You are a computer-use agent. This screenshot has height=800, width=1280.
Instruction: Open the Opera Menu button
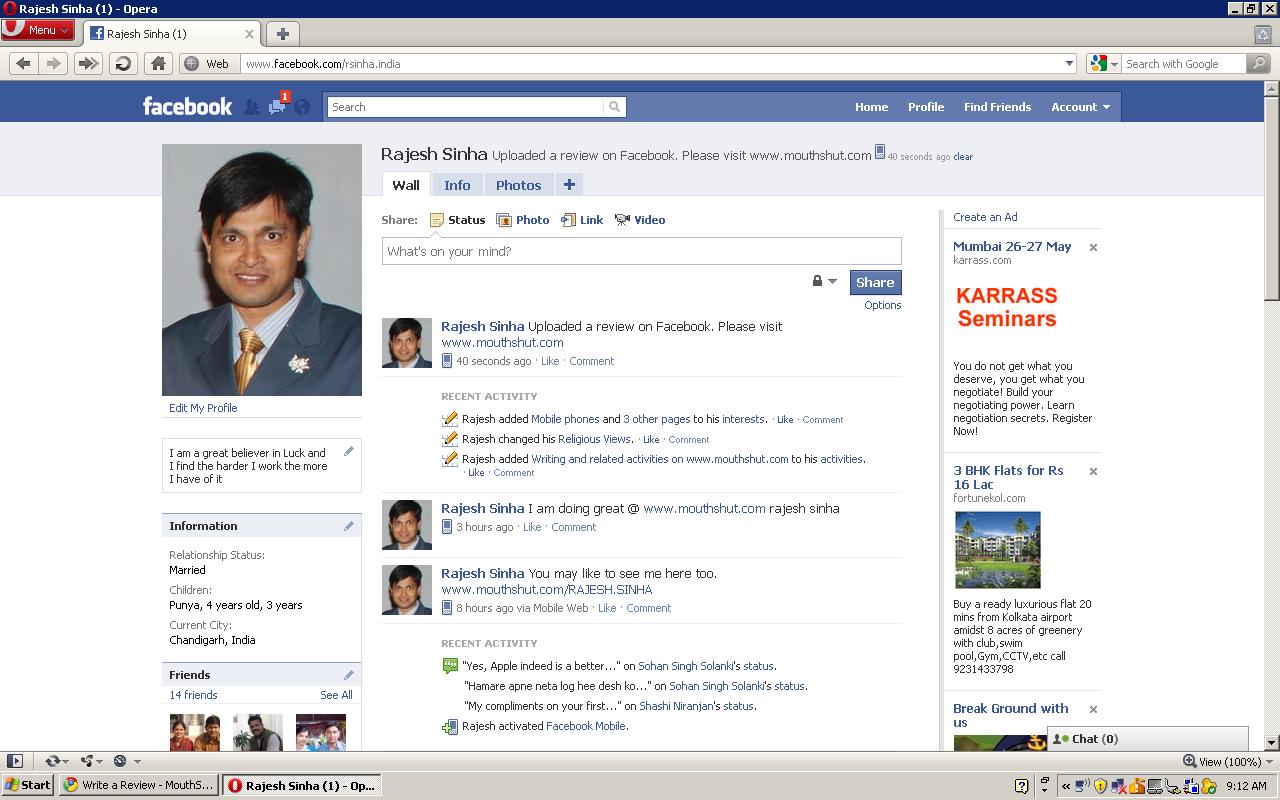click(x=38, y=30)
